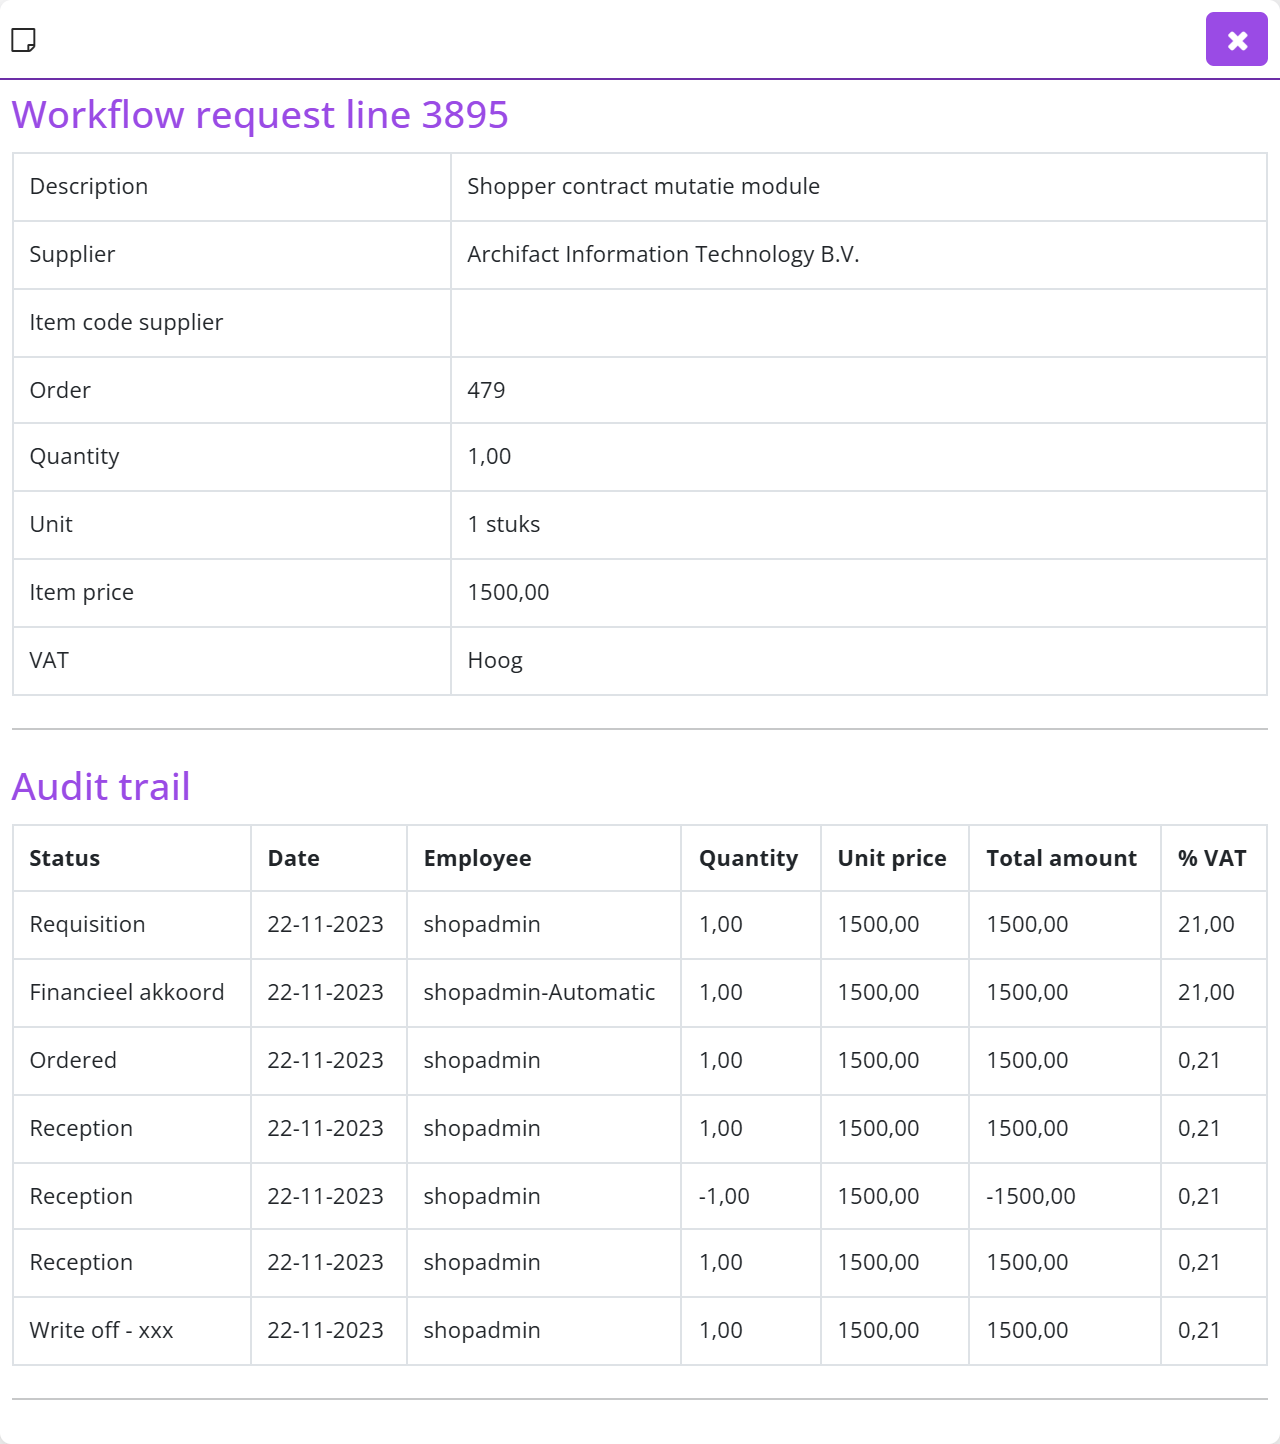The height and width of the screenshot is (1444, 1280).
Task: Click the 21,00 VAT value in Financieel akkoord row
Action: [x=1206, y=992]
